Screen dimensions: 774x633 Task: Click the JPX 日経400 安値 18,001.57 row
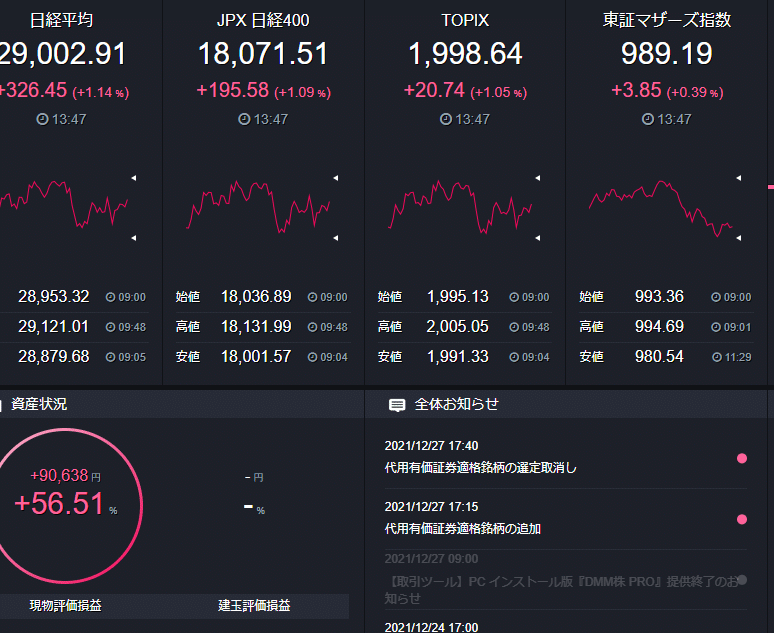point(262,357)
